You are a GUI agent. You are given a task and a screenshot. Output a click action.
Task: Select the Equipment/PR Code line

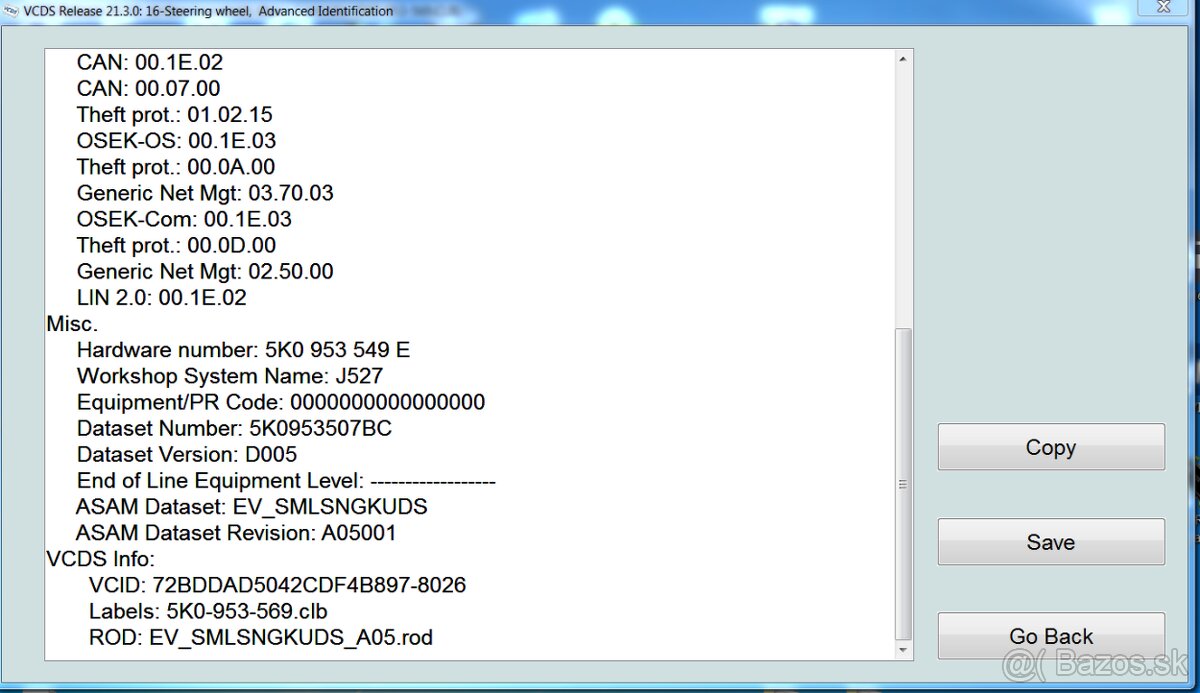click(x=281, y=402)
